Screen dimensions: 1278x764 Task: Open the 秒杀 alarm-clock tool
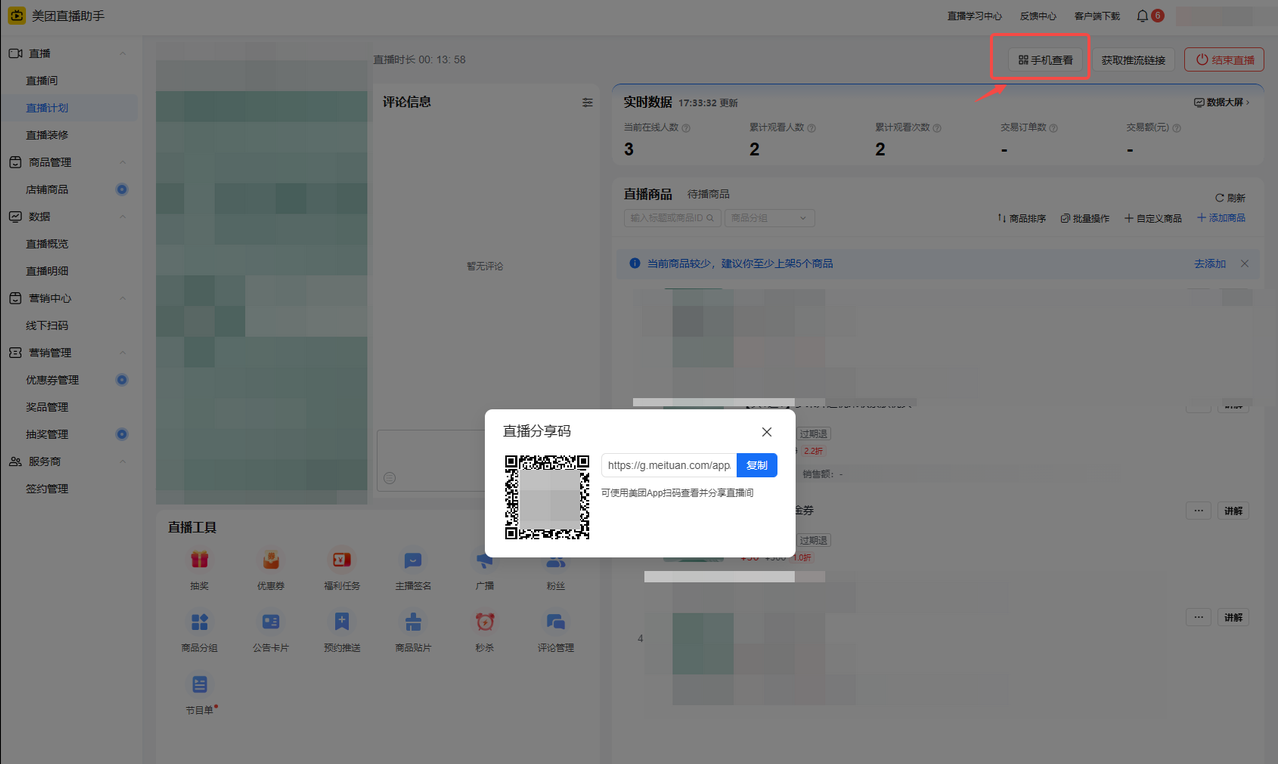(485, 622)
